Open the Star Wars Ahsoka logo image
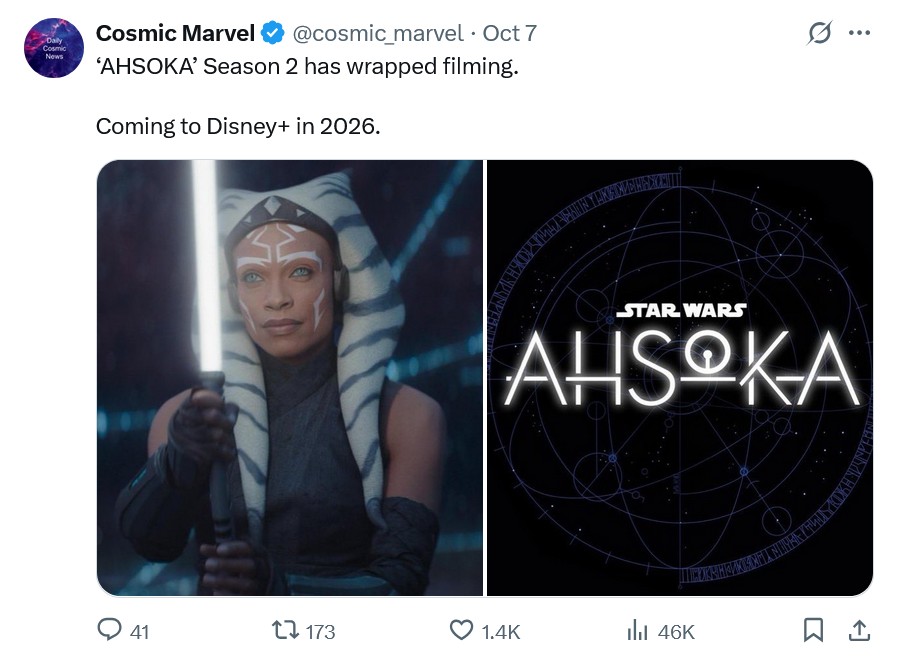 pyautogui.click(x=679, y=378)
